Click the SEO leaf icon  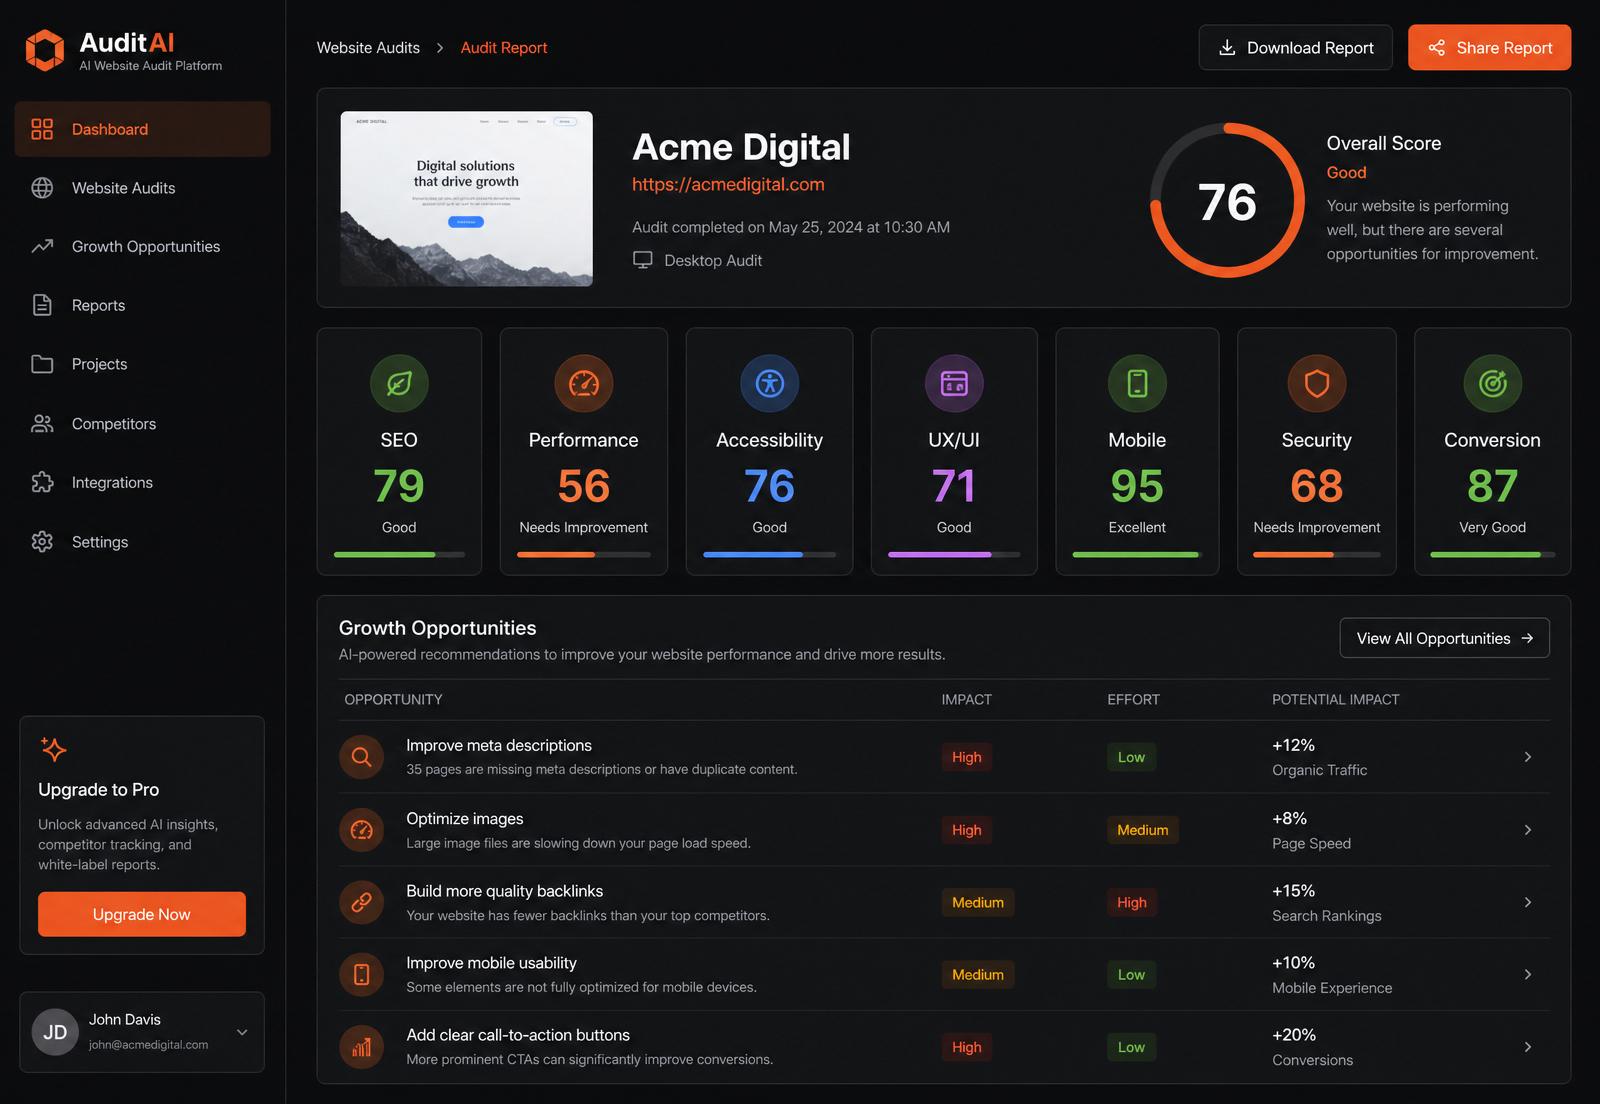coord(399,383)
